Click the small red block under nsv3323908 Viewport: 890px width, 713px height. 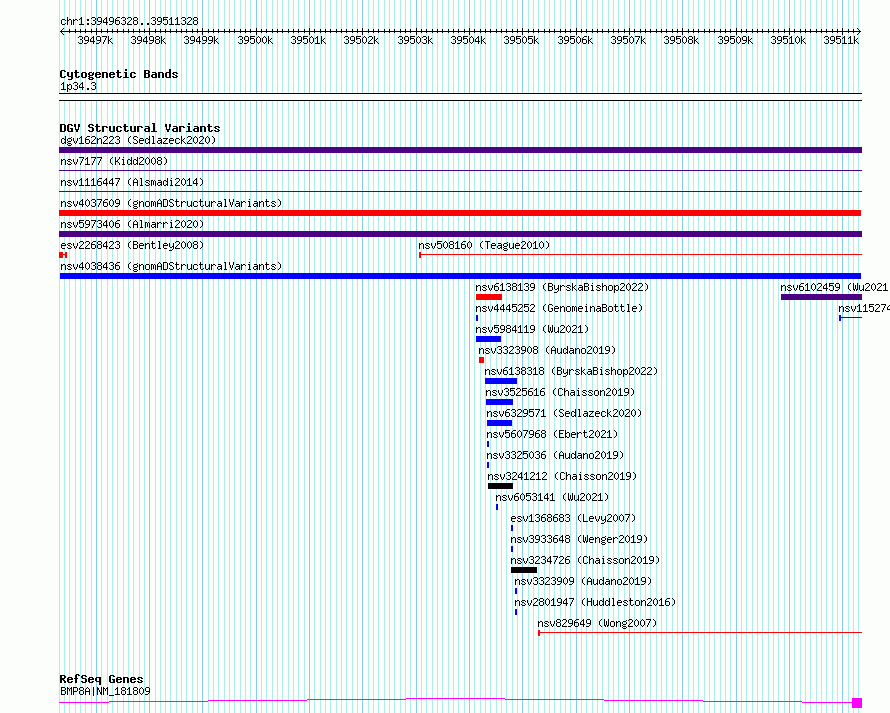tap(481, 360)
